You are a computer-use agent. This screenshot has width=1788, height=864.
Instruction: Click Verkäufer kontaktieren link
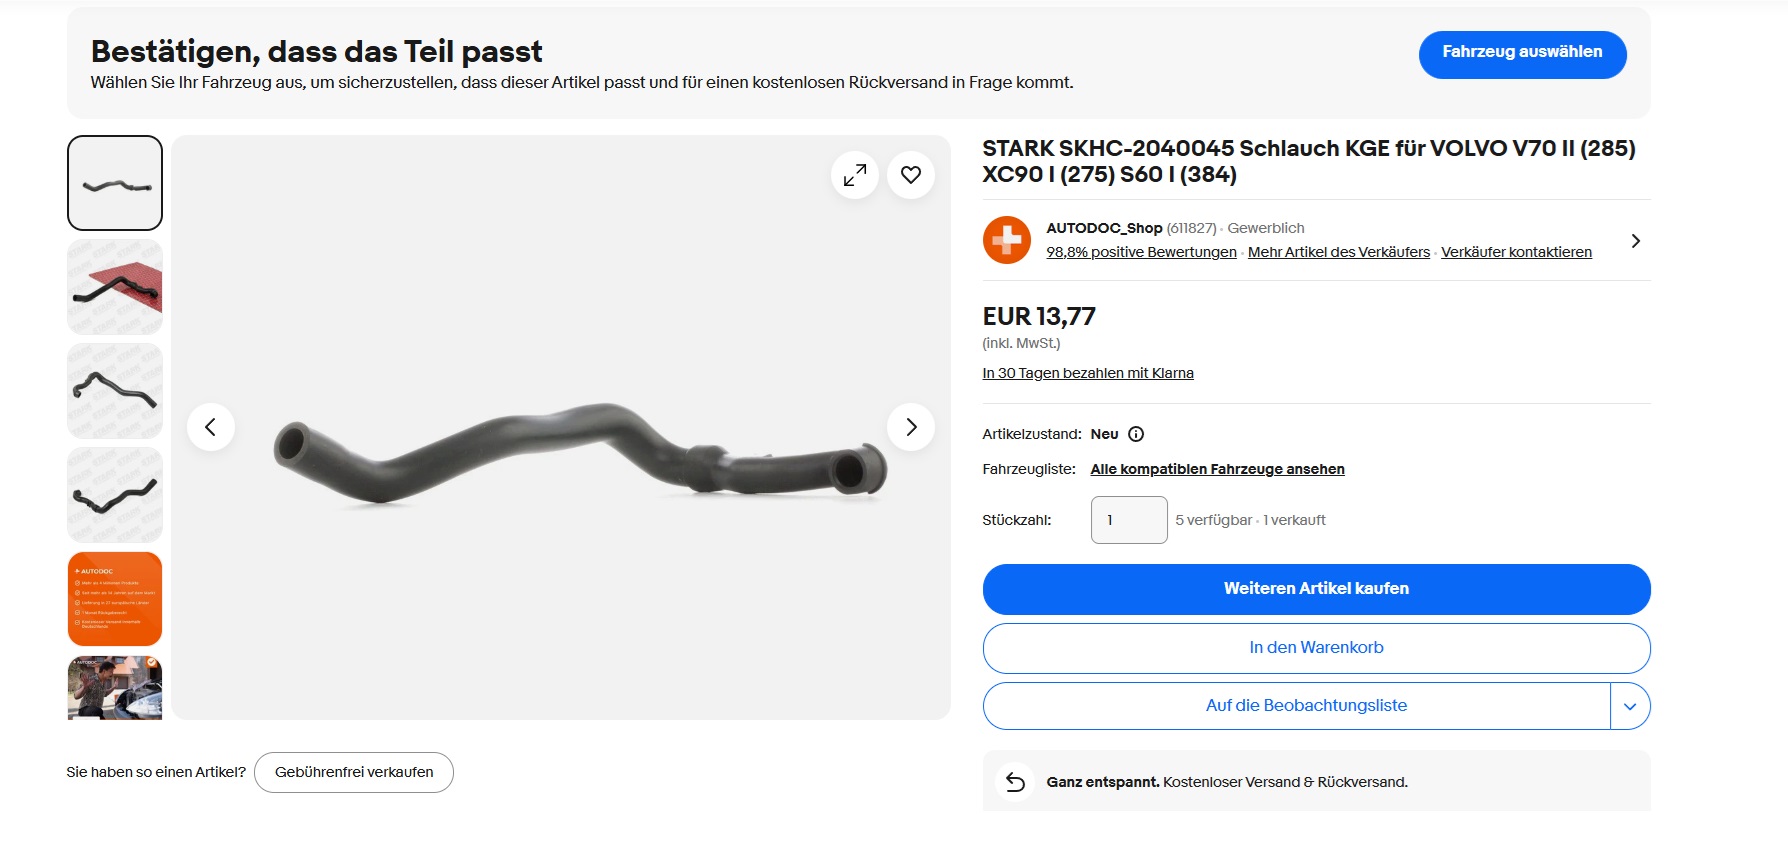[x=1516, y=252]
